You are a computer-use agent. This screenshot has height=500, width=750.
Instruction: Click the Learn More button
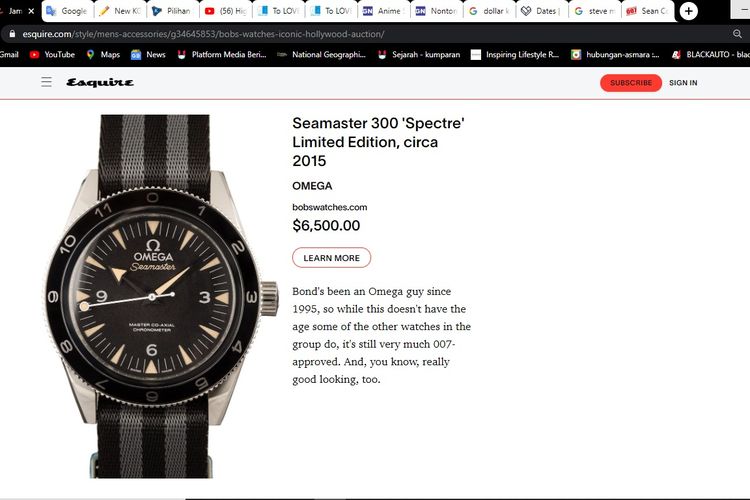point(331,258)
